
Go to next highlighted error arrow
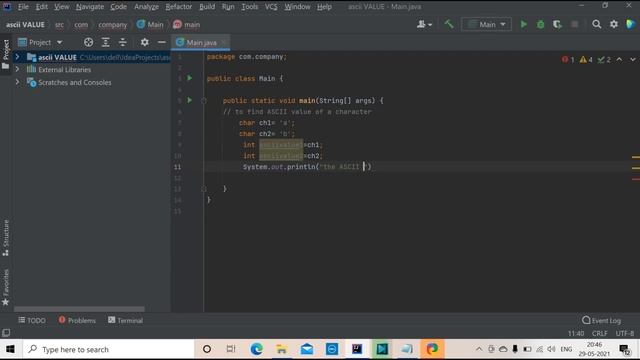point(632,60)
